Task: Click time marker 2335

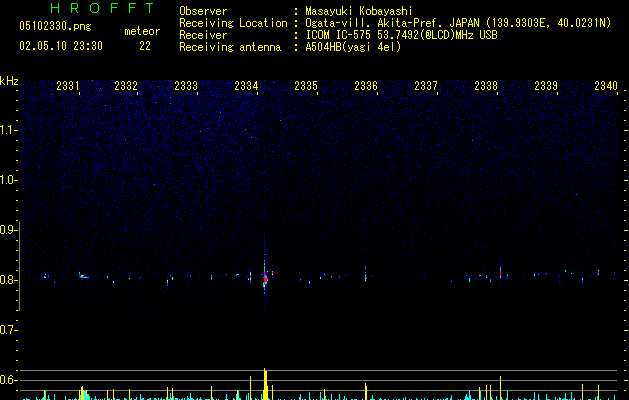Action: click(306, 85)
